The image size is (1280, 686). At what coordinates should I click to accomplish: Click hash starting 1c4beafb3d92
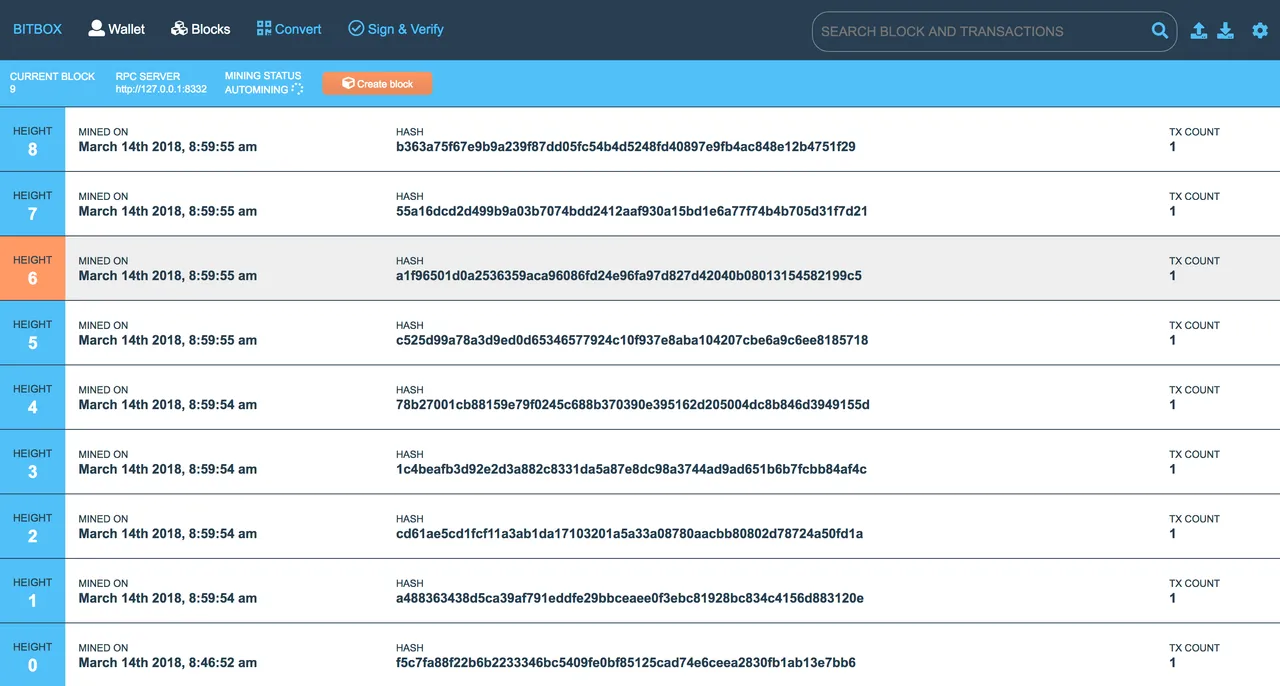click(631, 469)
